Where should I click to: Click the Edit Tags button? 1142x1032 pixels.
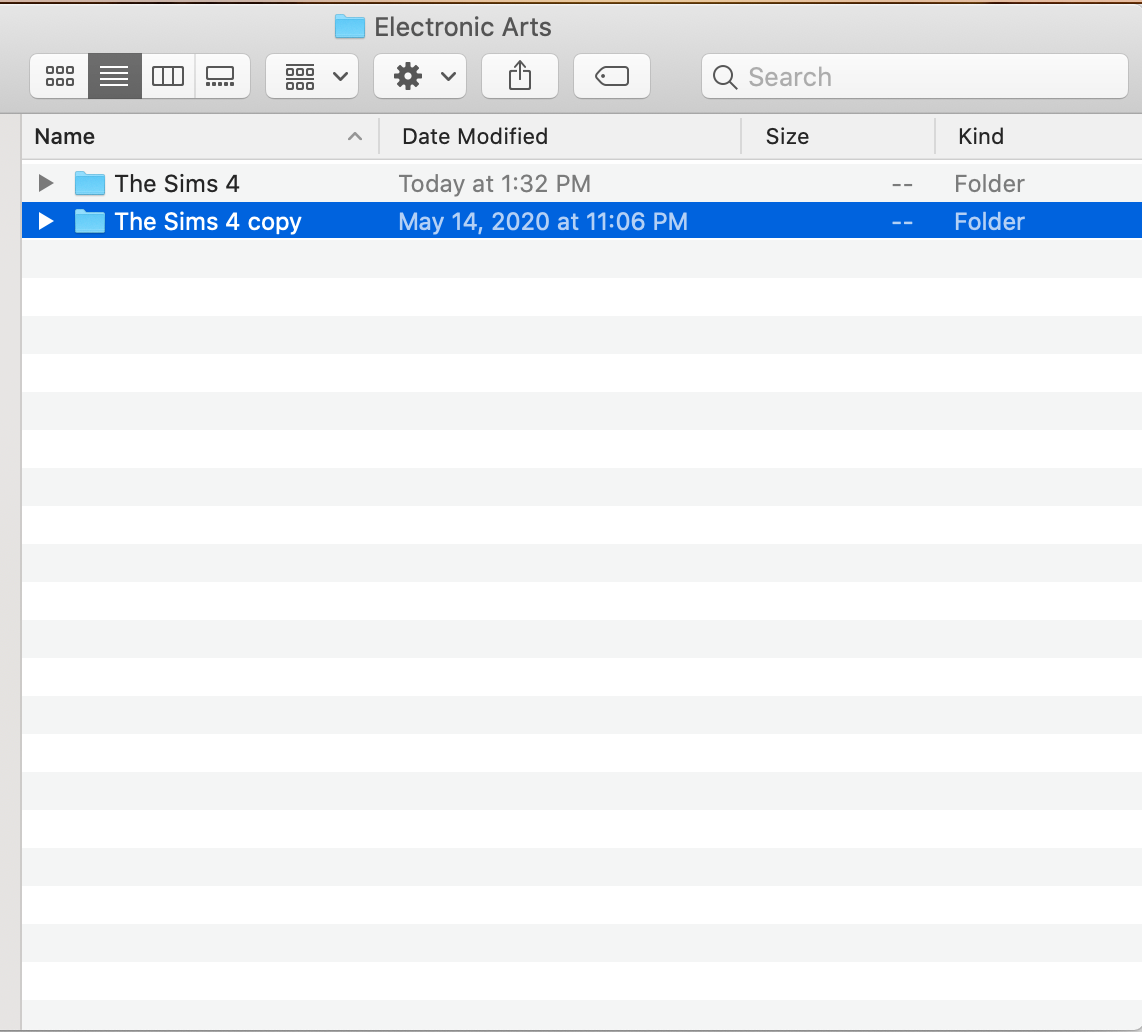(x=611, y=76)
